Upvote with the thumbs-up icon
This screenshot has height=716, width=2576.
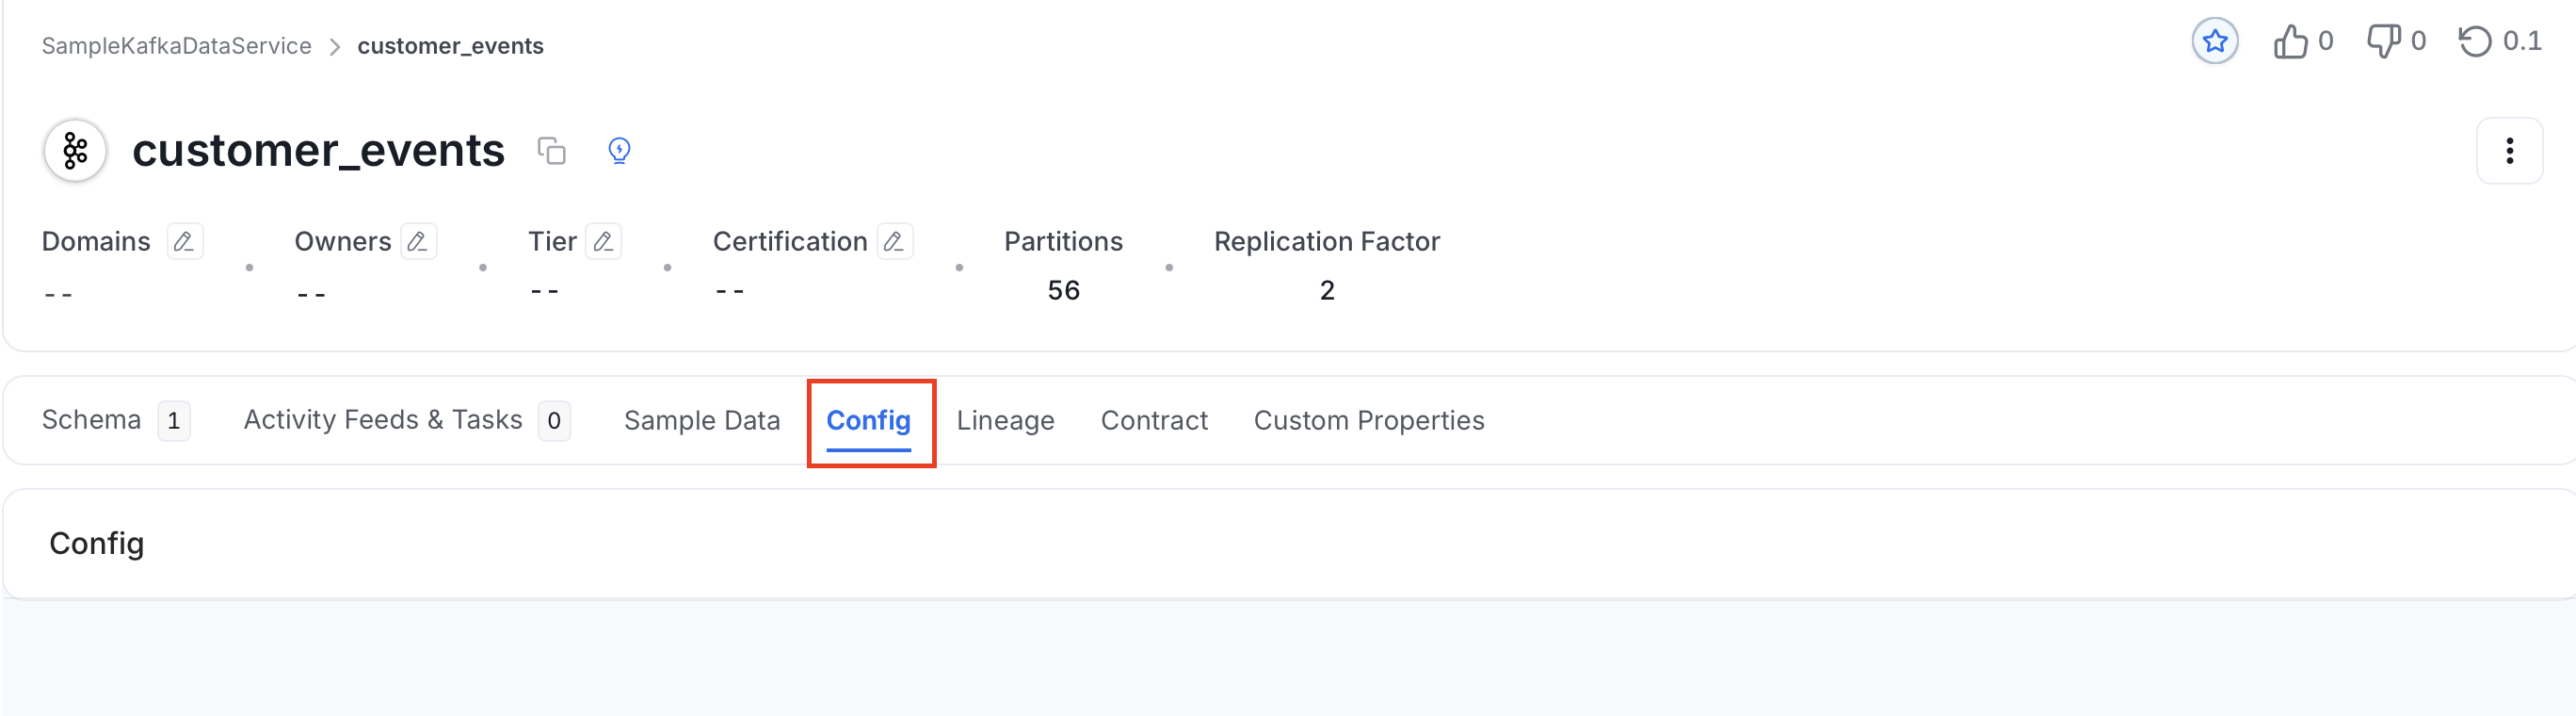tap(2290, 42)
